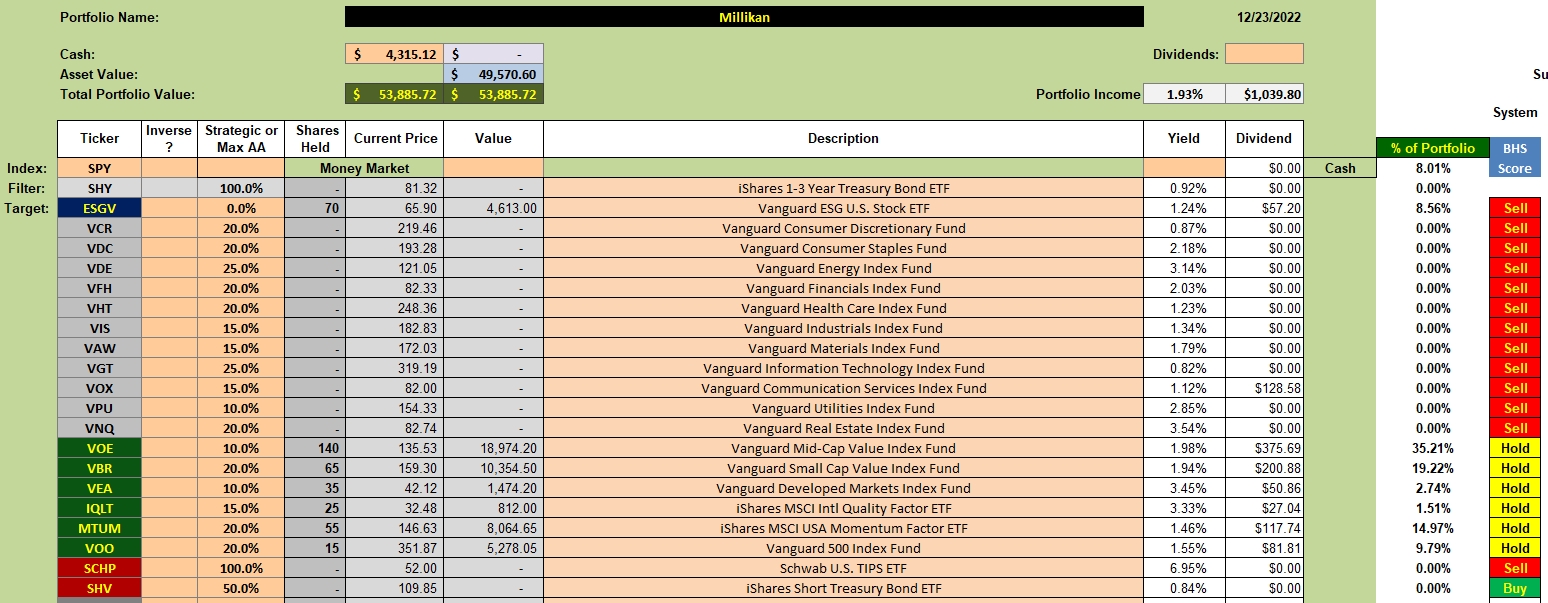Click the Portfolio Income percentage 1.93%
The width and height of the screenshot is (1548, 603).
(1184, 94)
